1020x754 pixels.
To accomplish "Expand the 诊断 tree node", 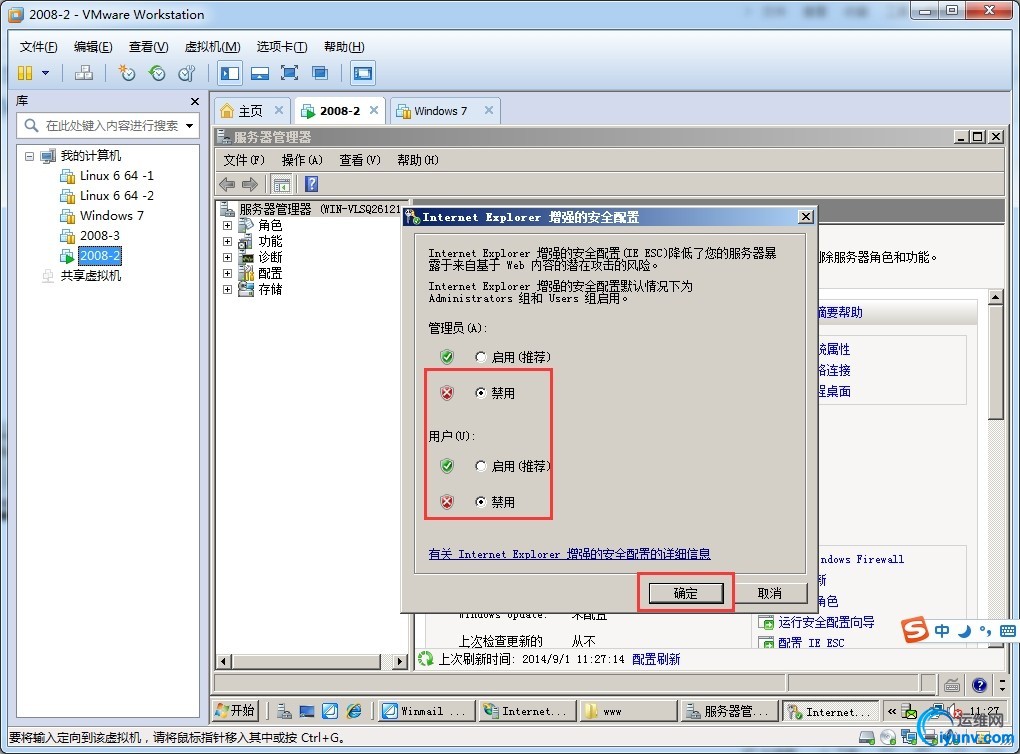I will pyautogui.click(x=227, y=258).
